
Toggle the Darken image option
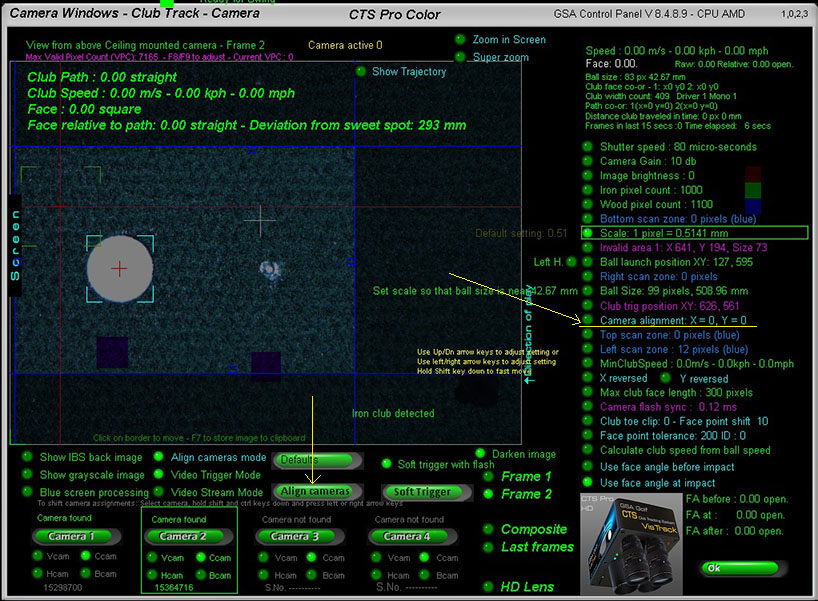pos(480,453)
